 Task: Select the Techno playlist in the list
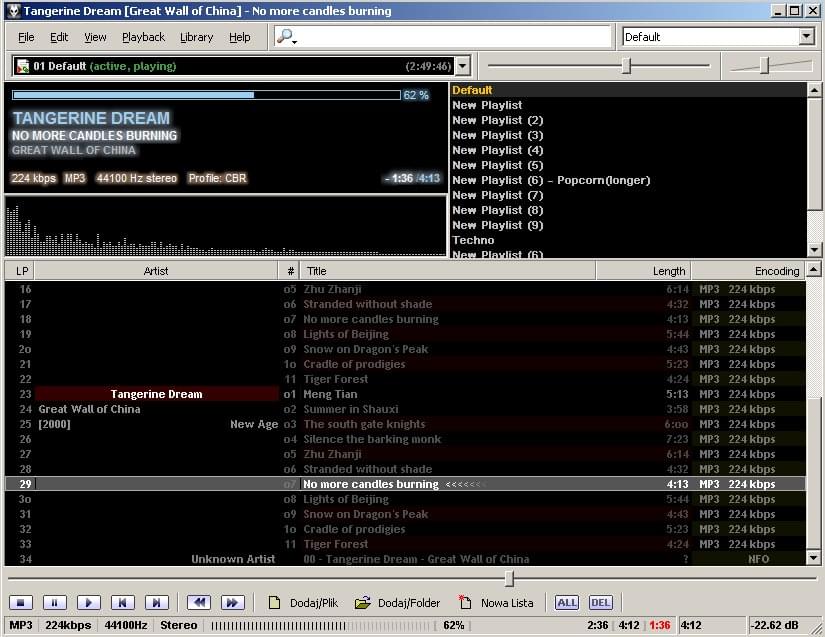(473, 240)
